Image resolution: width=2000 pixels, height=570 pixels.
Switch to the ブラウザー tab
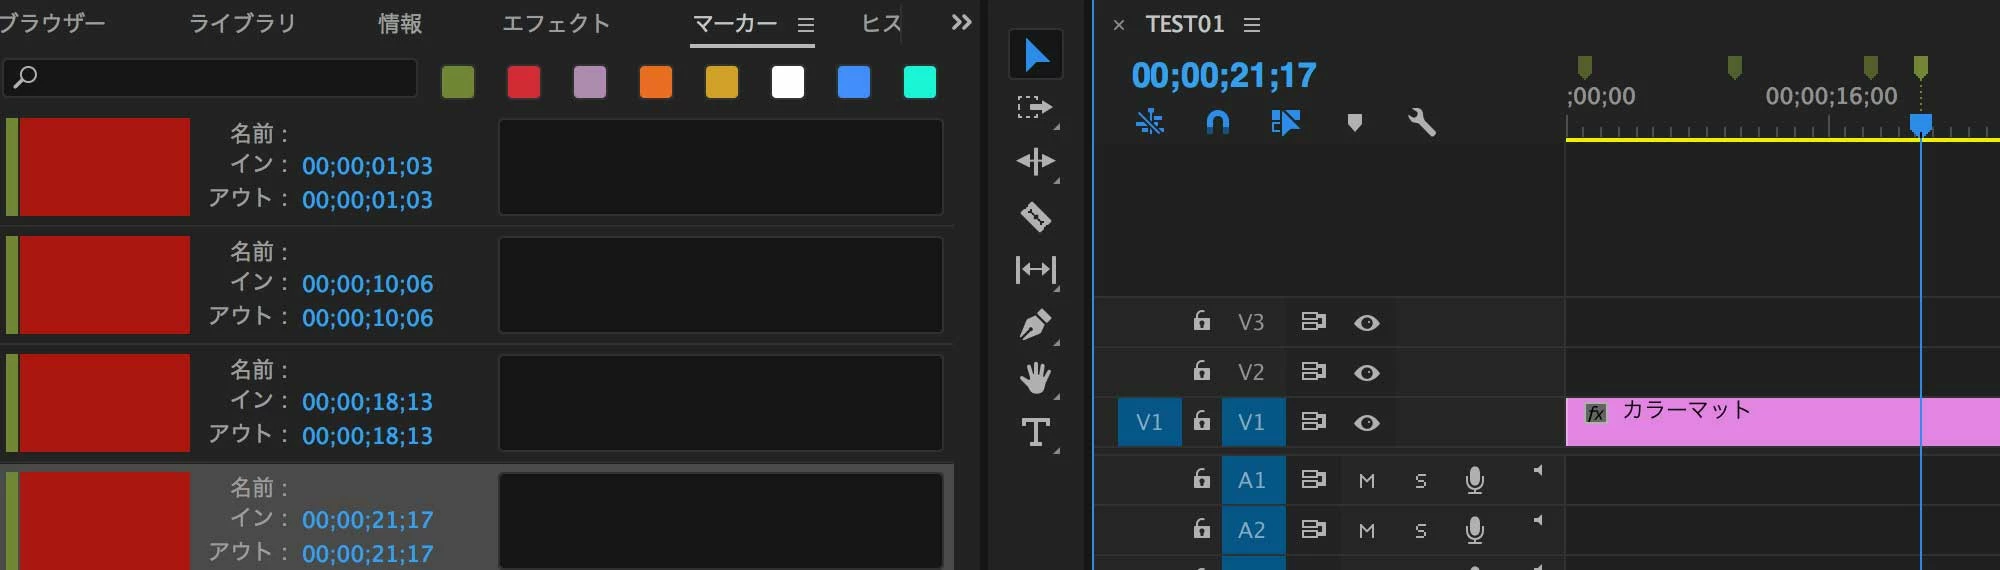pyautogui.click(x=52, y=23)
